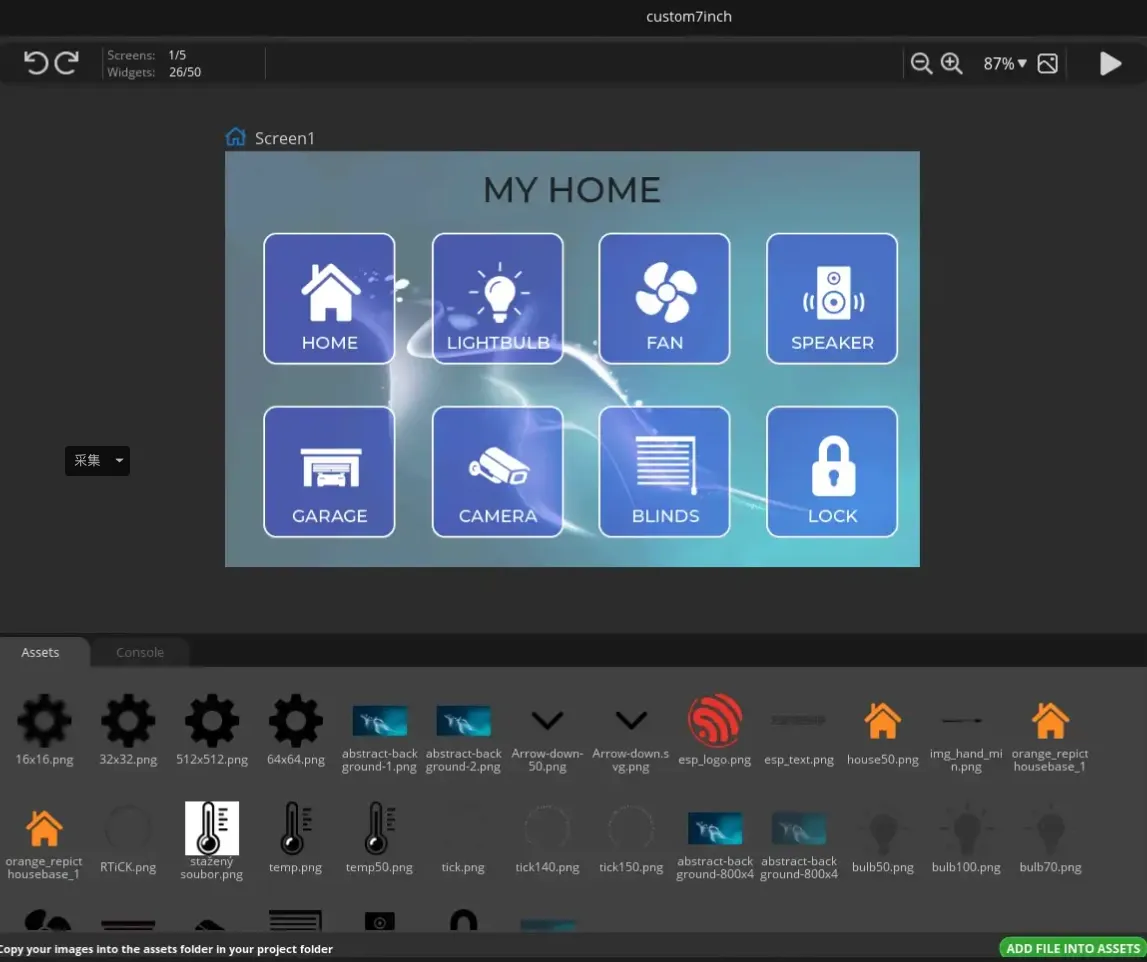Select the LOCK tile on canvas
The image size is (1147, 962).
(832, 472)
